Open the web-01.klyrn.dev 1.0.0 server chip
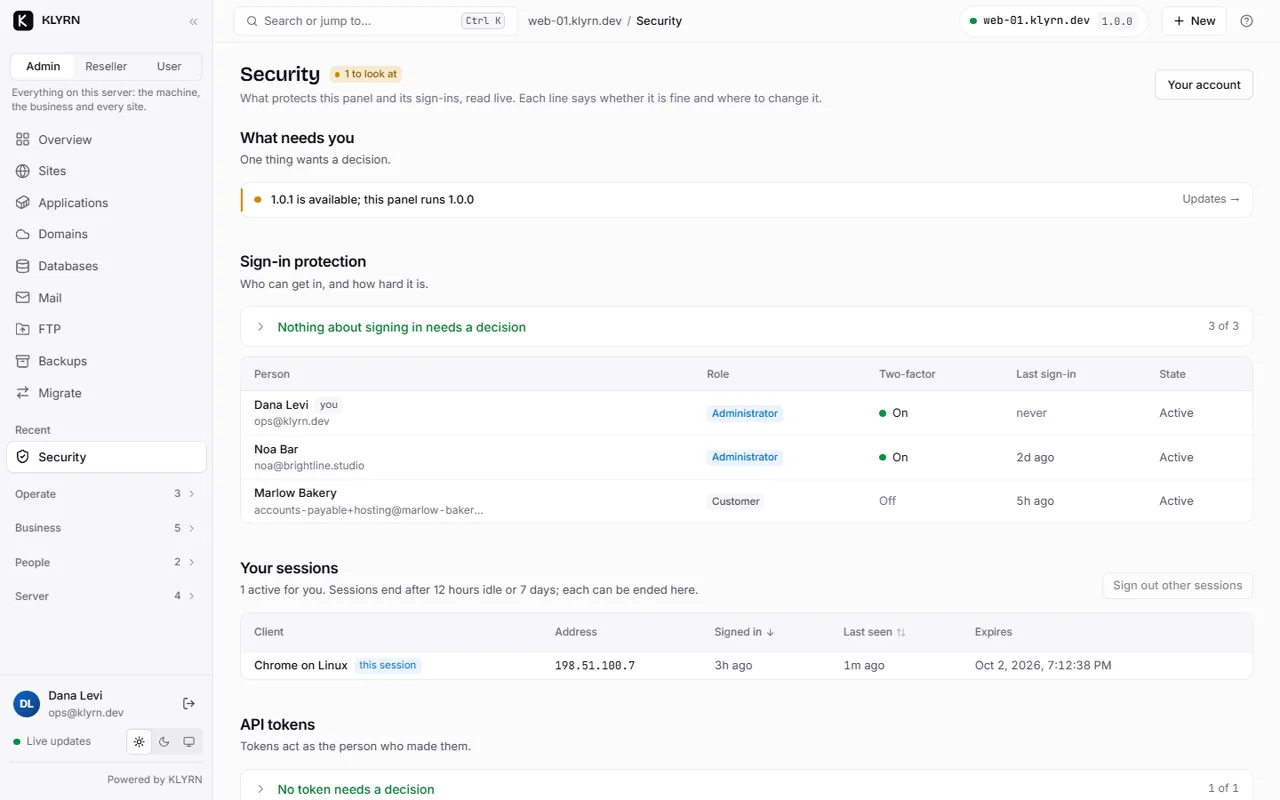This screenshot has height=800, width=1280. point(1054,21)
